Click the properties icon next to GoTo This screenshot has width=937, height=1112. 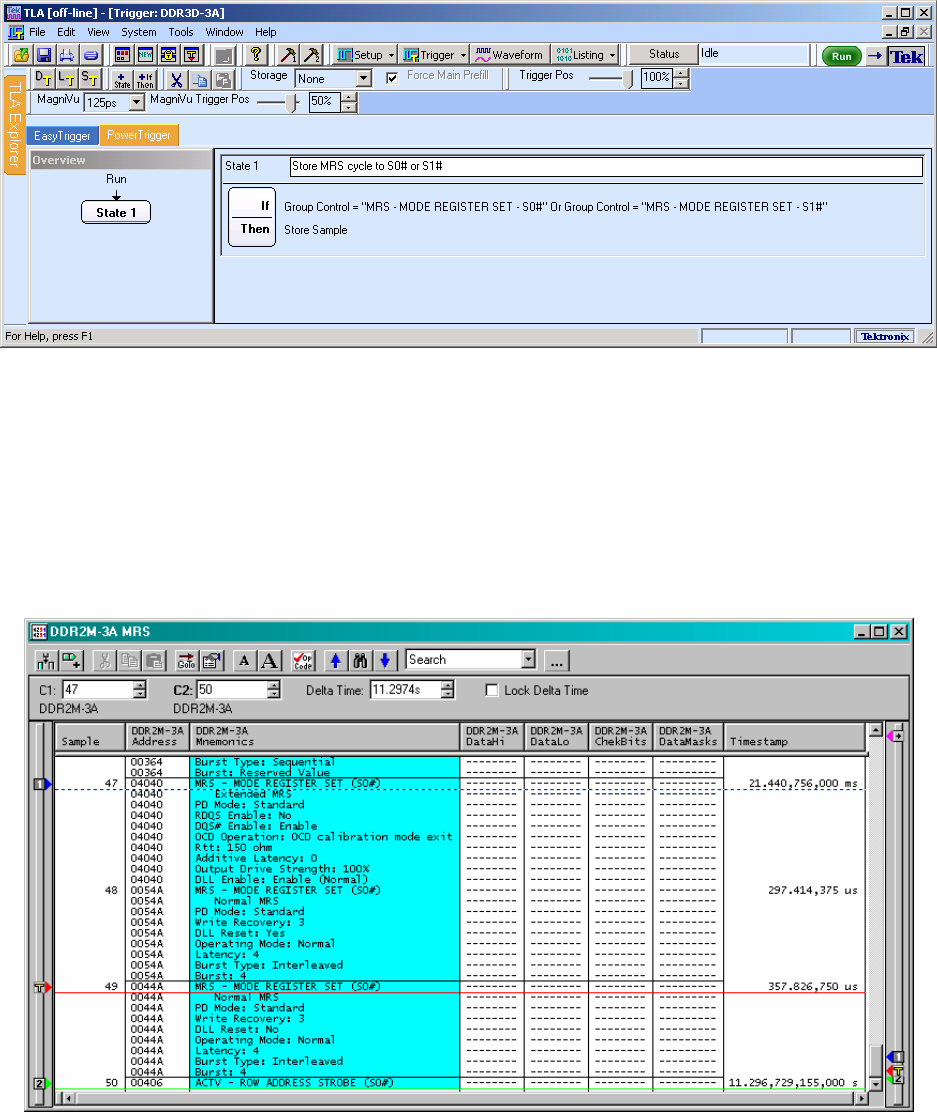211,661
